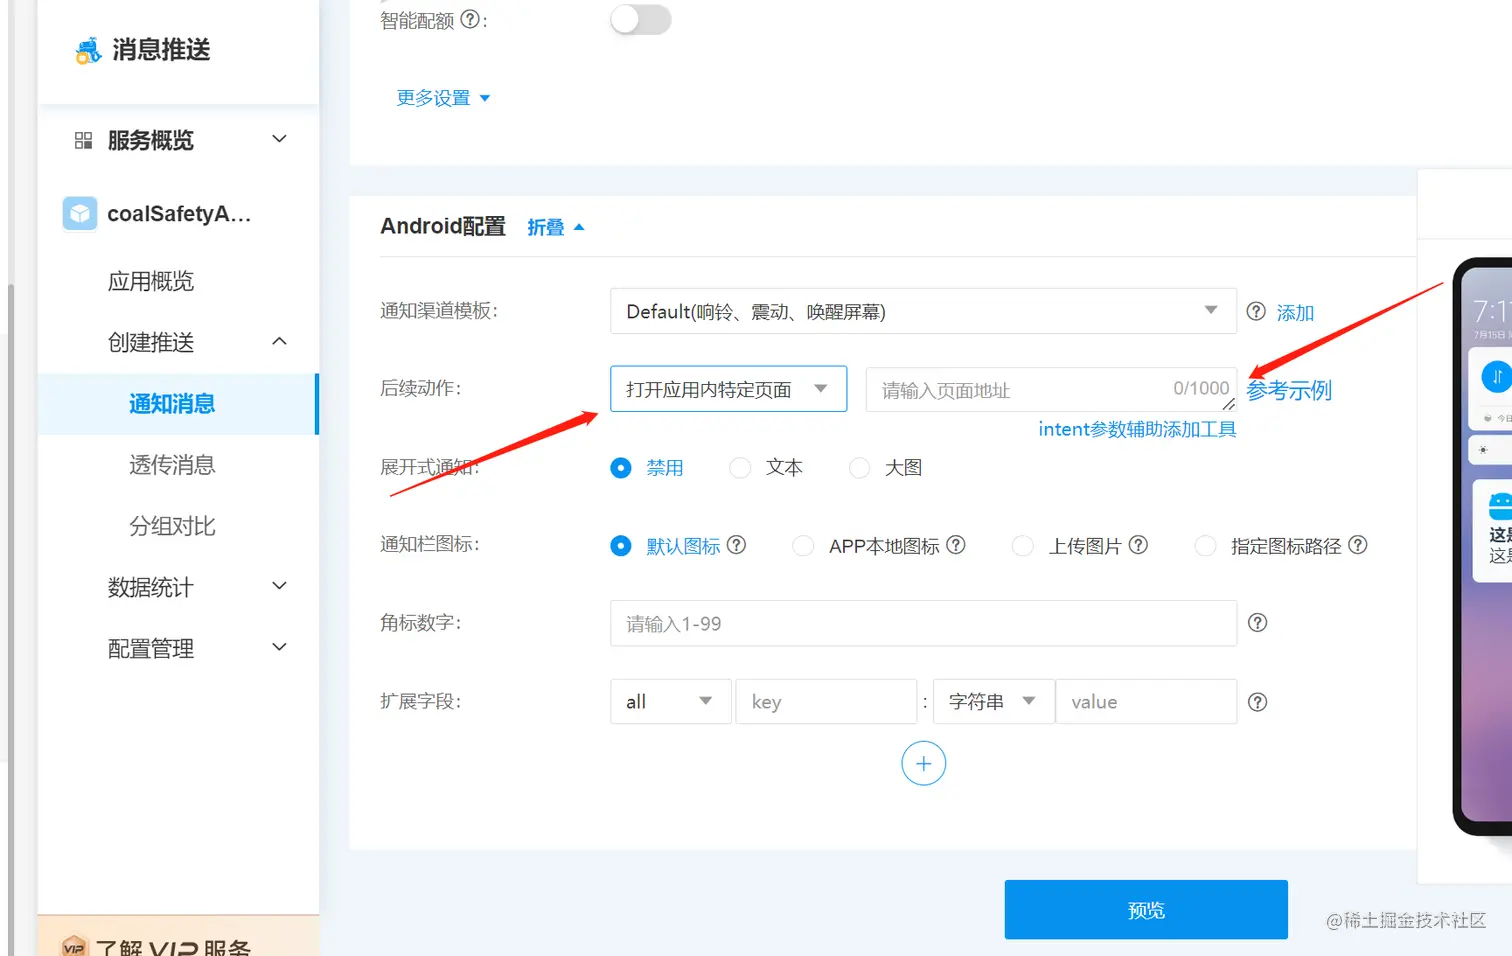Click the 预览 button
The image size is (1512, 956).
1146,909
